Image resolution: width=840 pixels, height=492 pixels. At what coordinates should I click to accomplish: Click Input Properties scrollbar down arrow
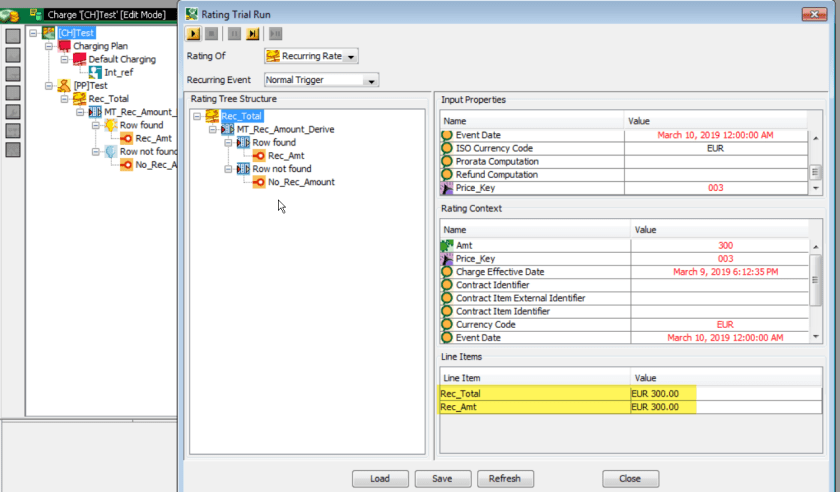(x=815, y=188)
